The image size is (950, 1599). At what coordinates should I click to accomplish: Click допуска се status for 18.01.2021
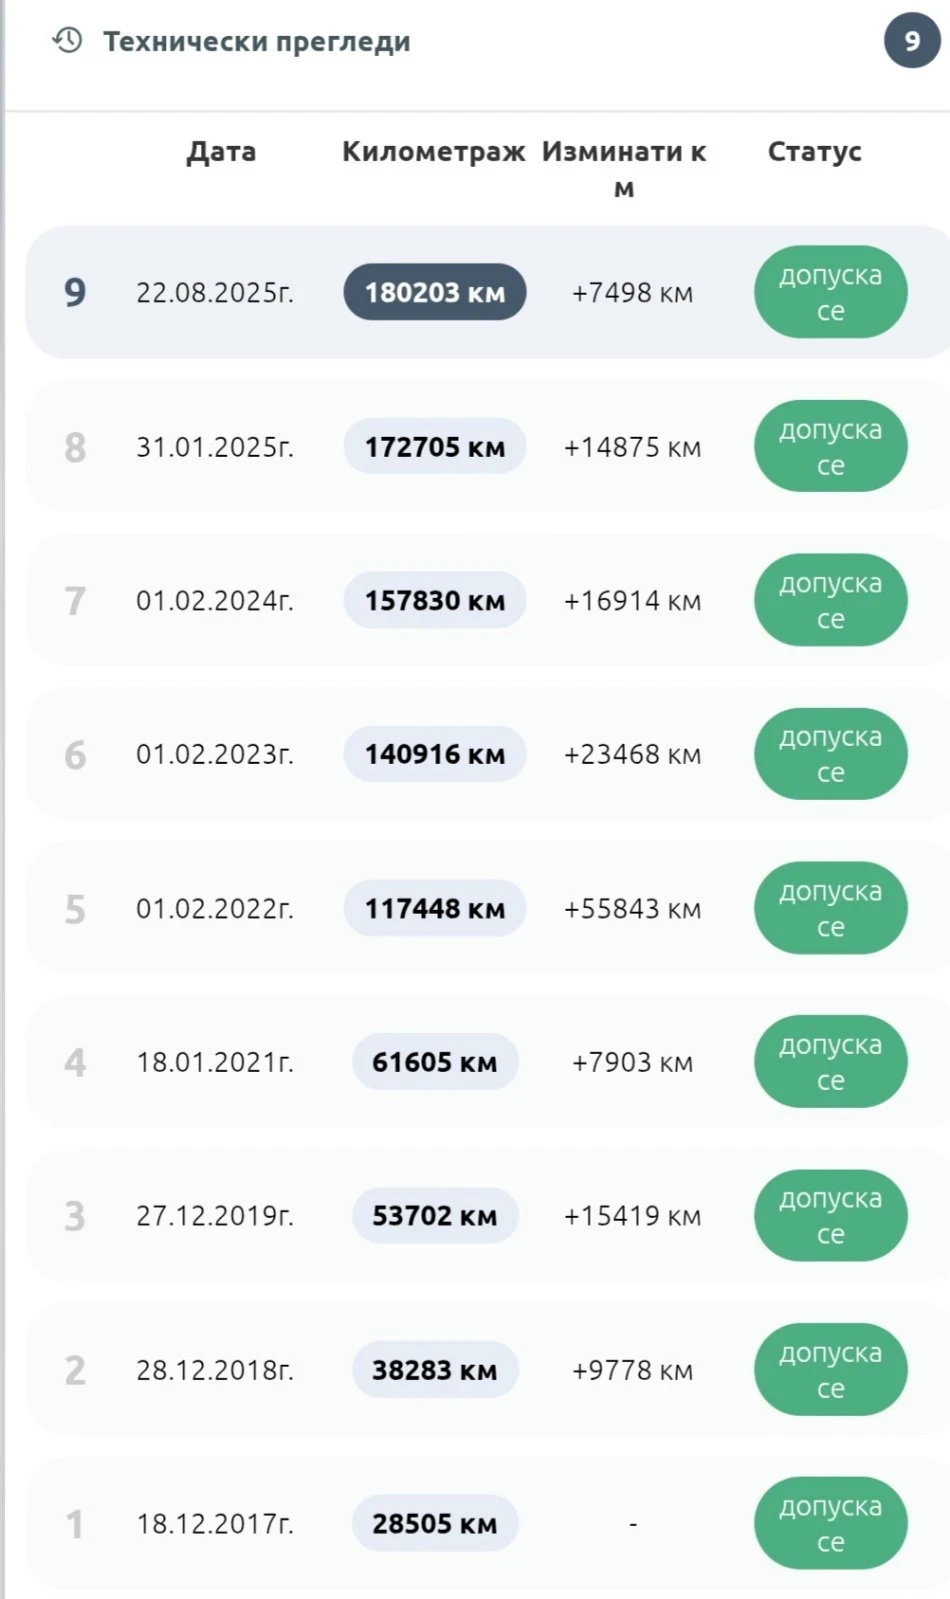point(830,1062)
